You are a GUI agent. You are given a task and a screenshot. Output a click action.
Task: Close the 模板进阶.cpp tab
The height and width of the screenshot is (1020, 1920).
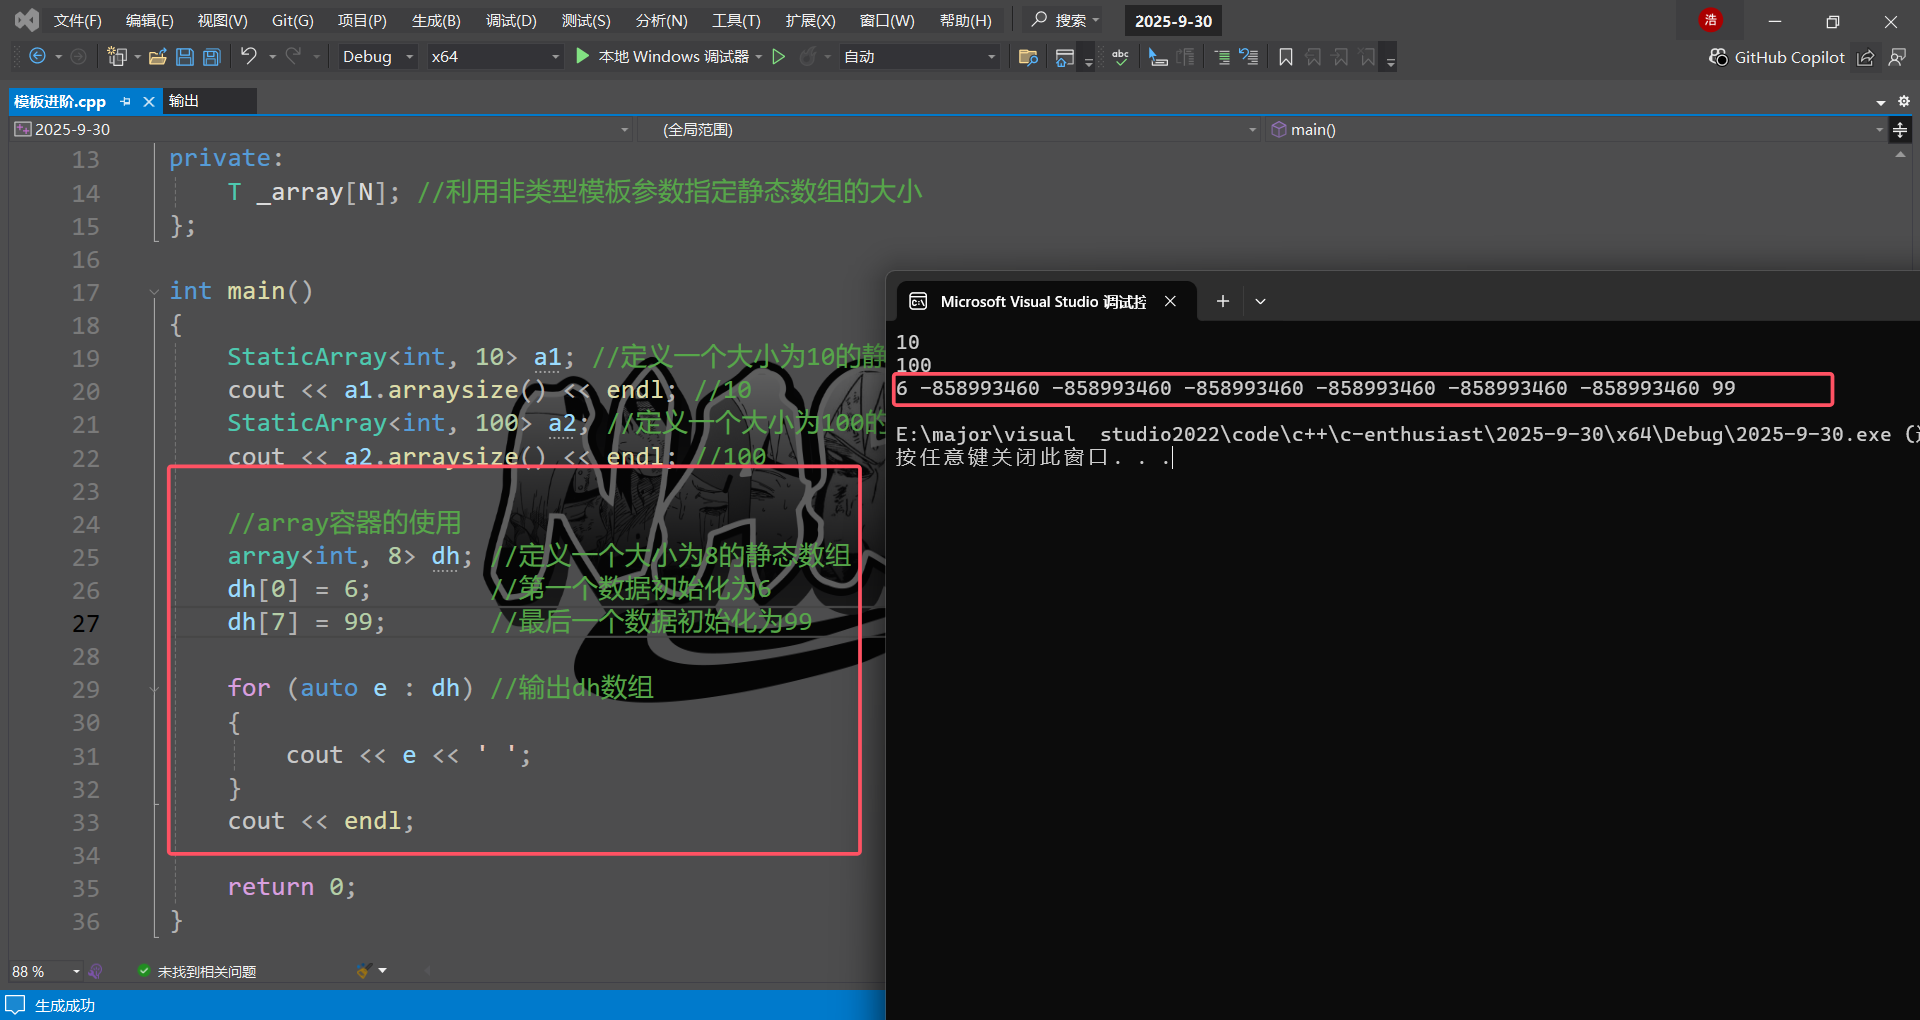click(x=149, y=101)
